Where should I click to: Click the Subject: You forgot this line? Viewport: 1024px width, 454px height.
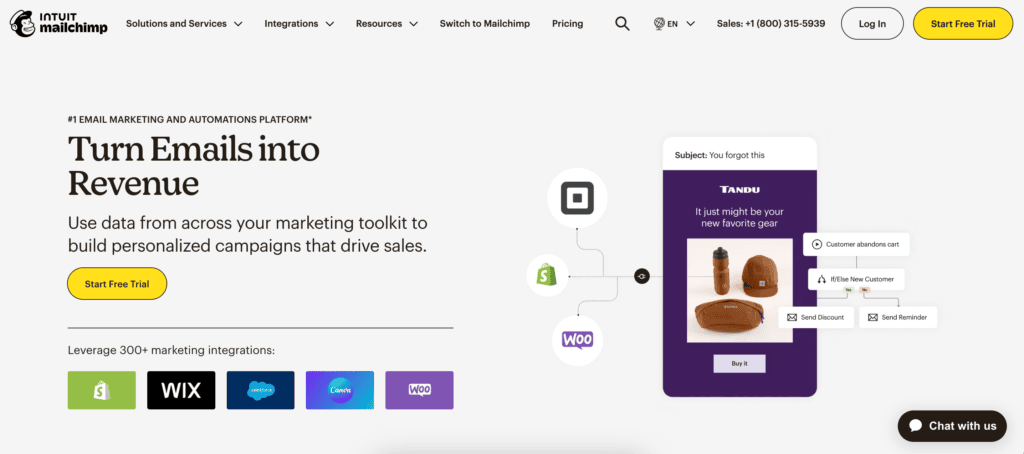(x=720, y=155)
